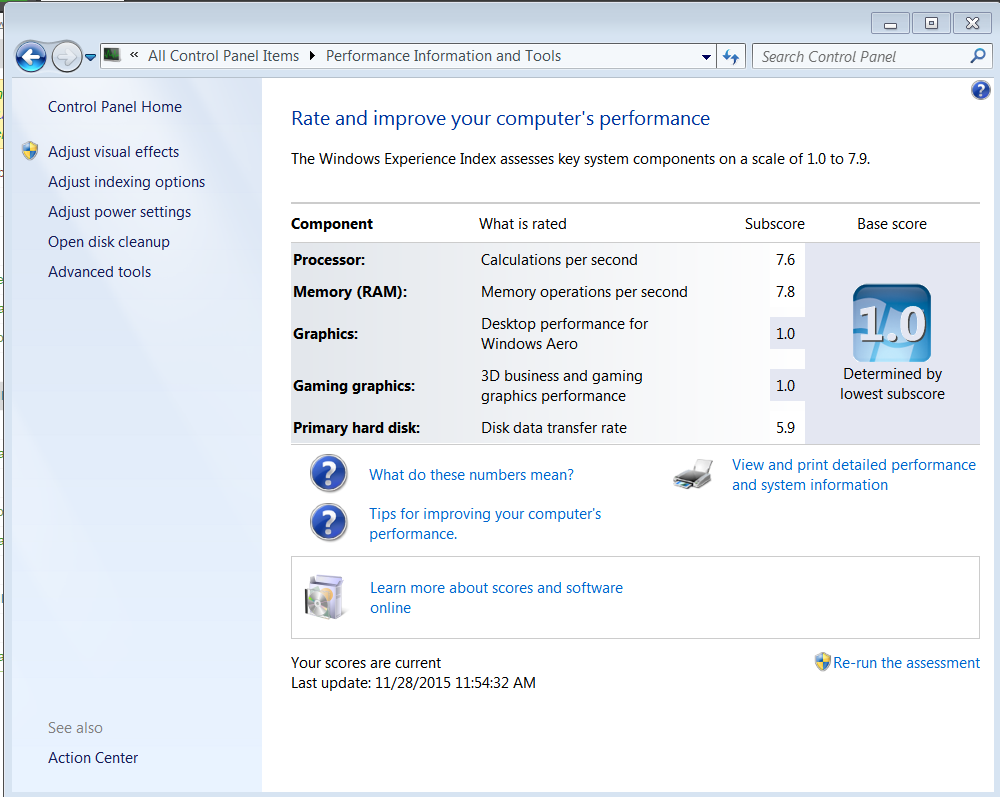Viewport: 1000px width, 797px height.
Task: Open Adjust power settings
Action: pyautogui.click(x=119, y=212)
